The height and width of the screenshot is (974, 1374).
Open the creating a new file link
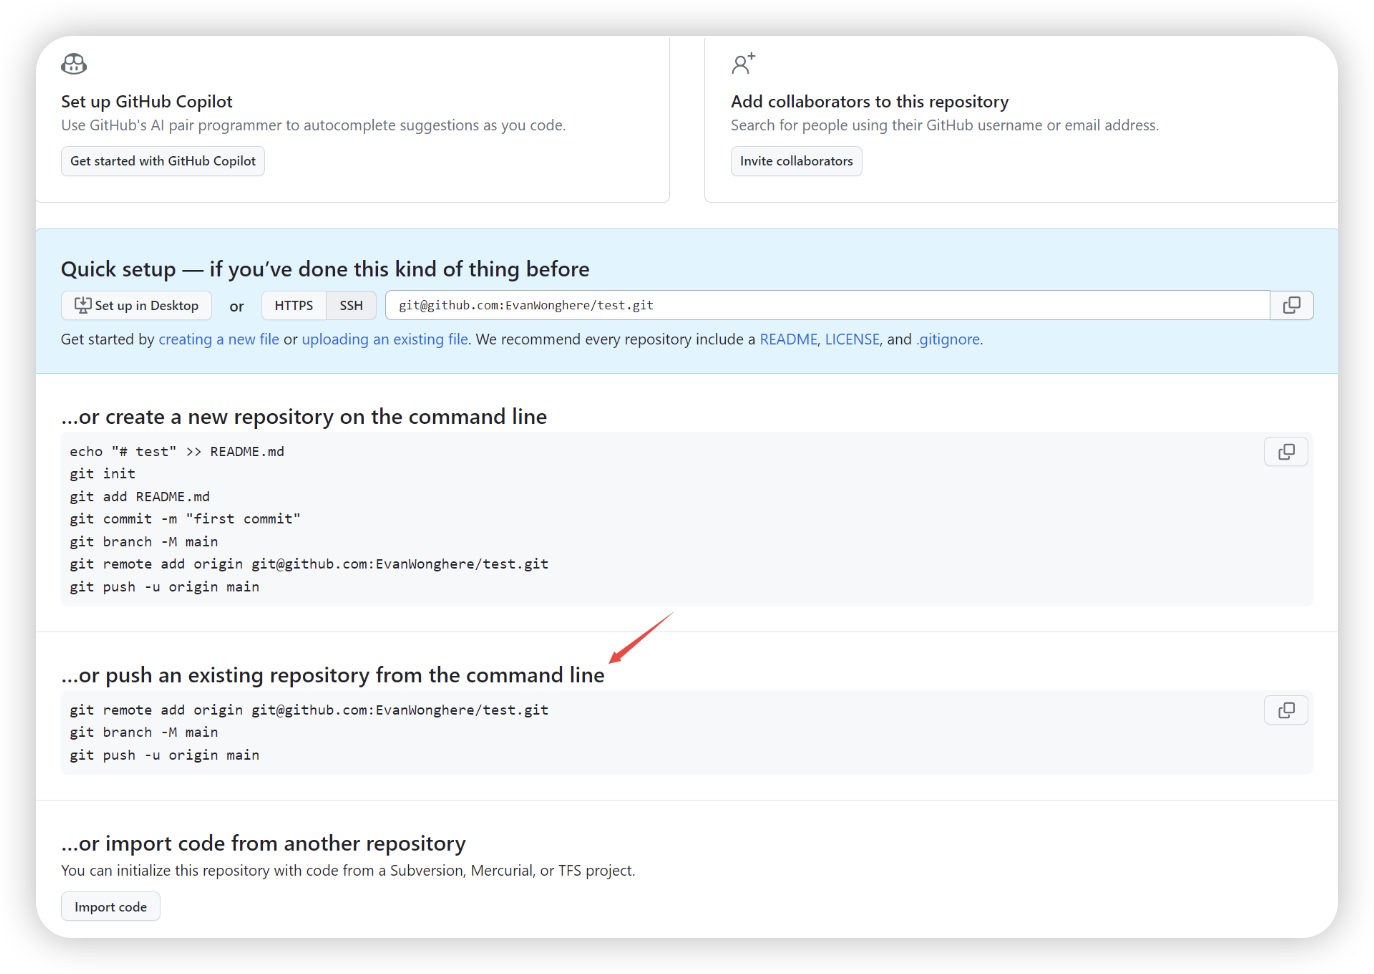219,340
